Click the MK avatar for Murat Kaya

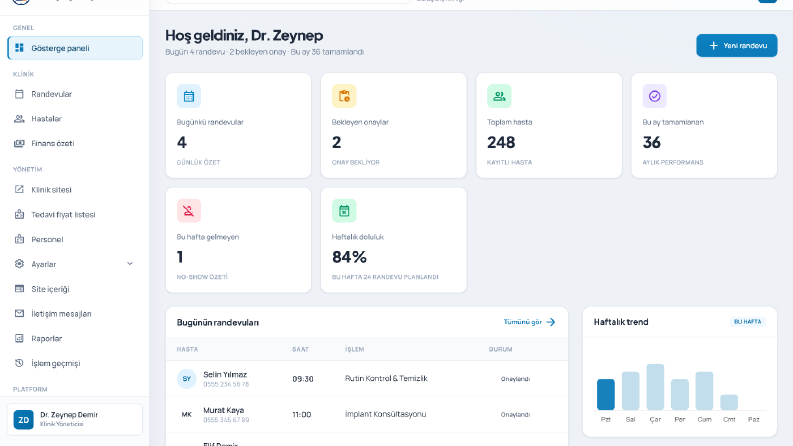click(x=187, y=415)
